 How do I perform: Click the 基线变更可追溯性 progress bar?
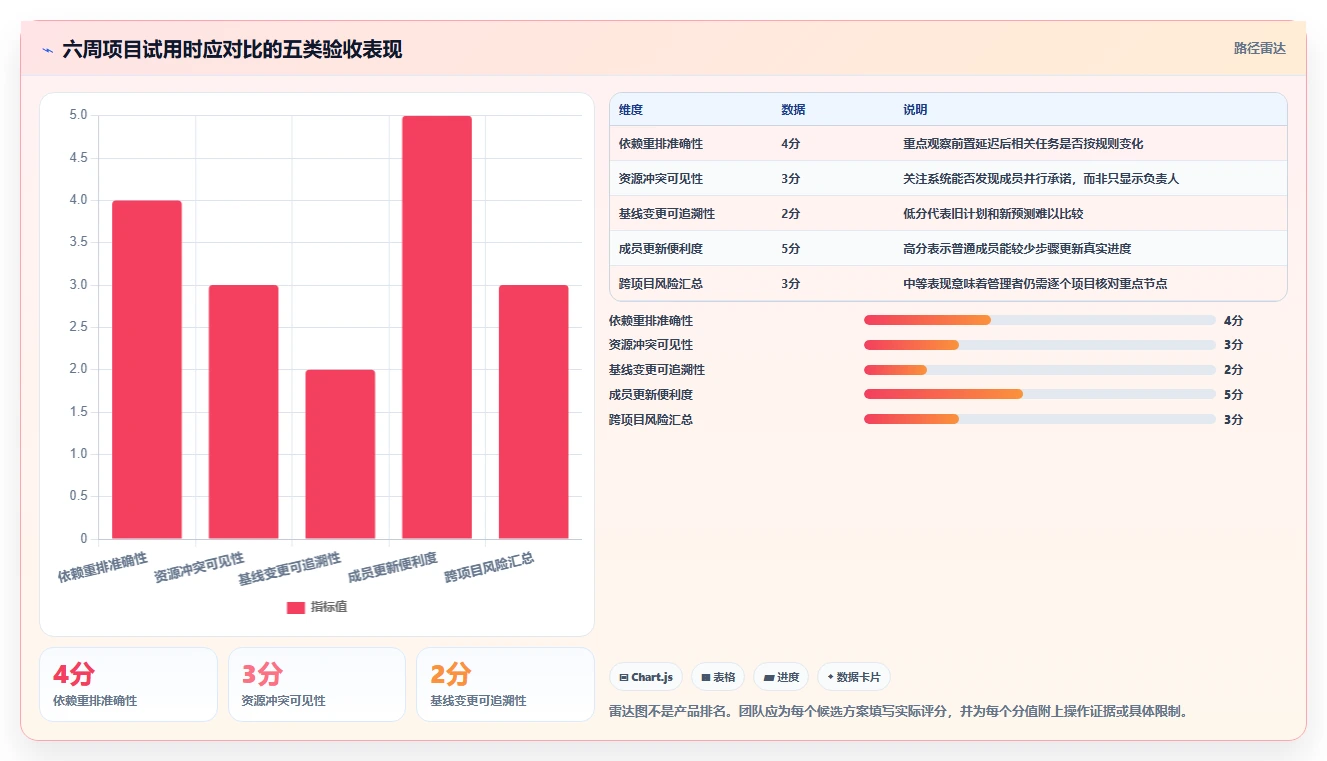point(1040,370)
